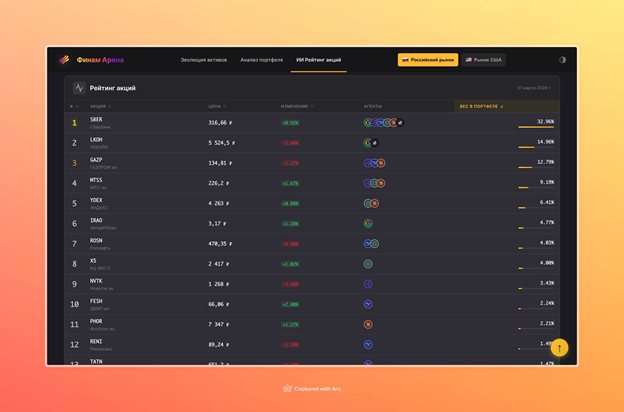Sort table by the Акция column
The width and height of the screenshot is (624, 412).
click(100, 106)
